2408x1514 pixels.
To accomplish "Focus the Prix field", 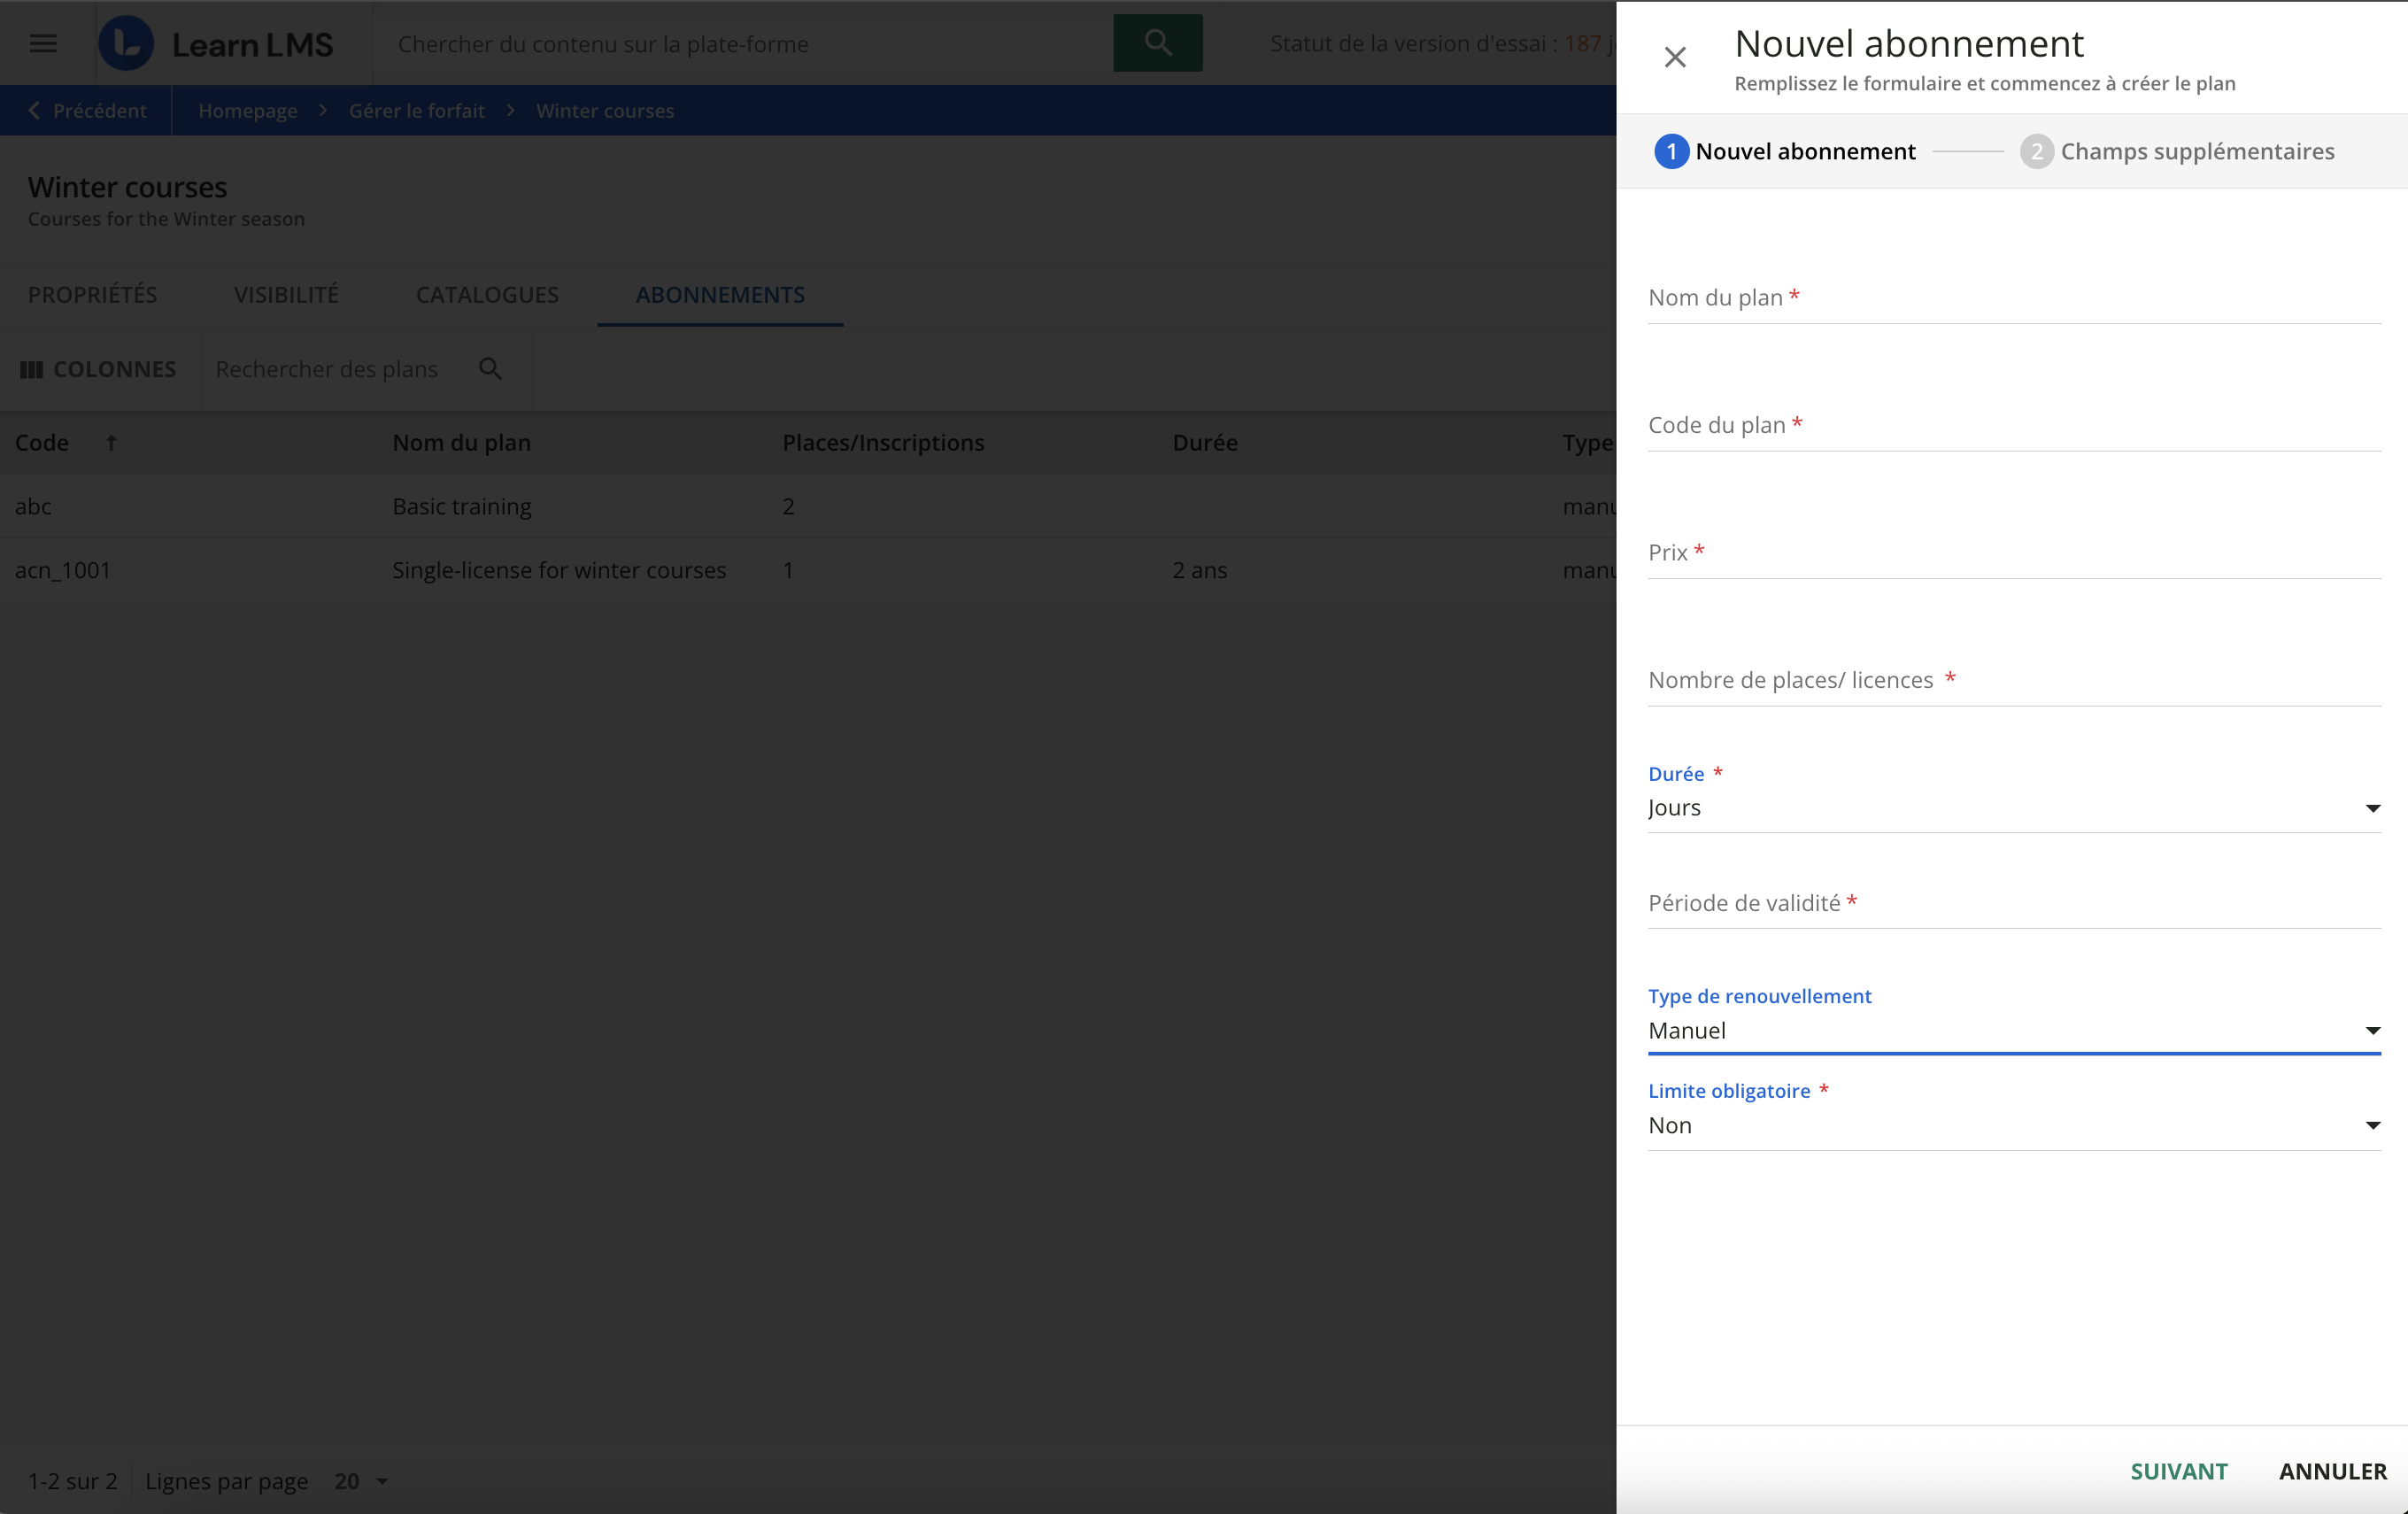I will click(x=2014, y=553).
